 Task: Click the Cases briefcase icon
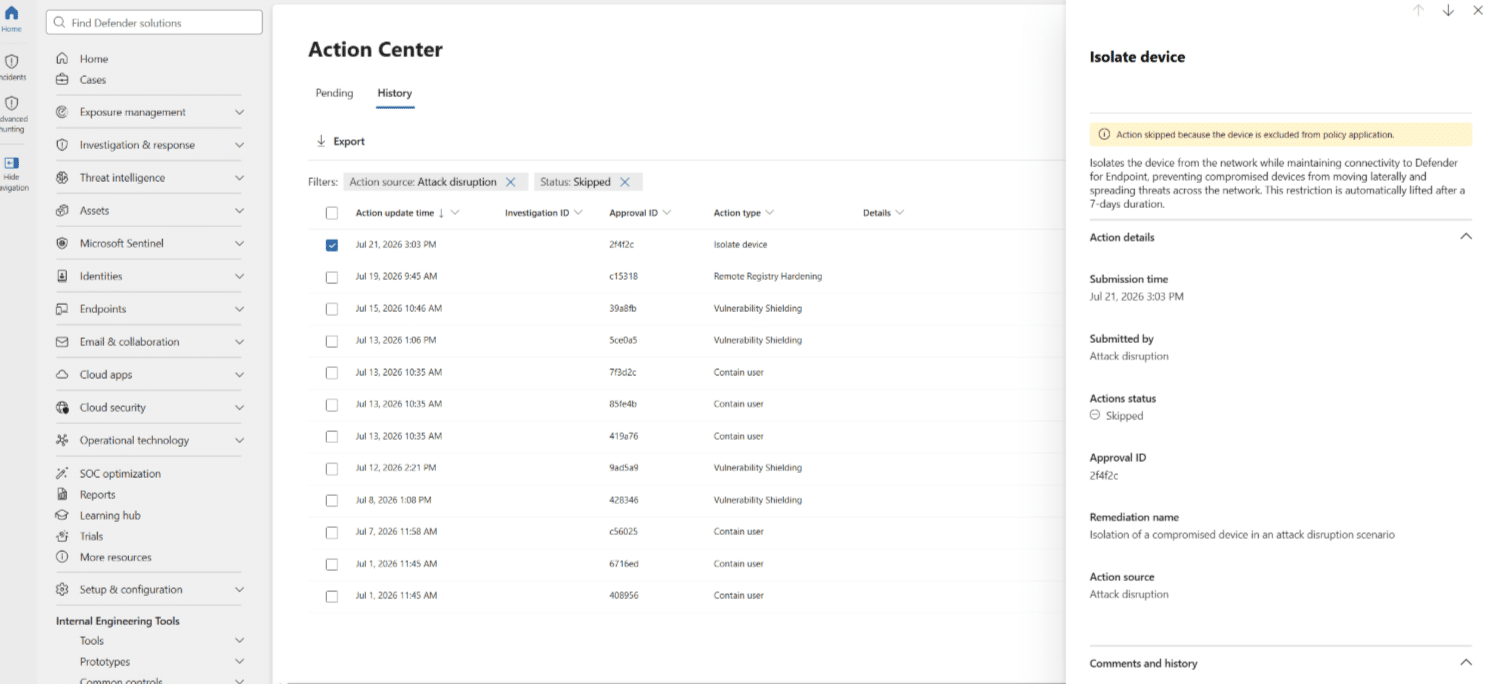pos(62,80)
